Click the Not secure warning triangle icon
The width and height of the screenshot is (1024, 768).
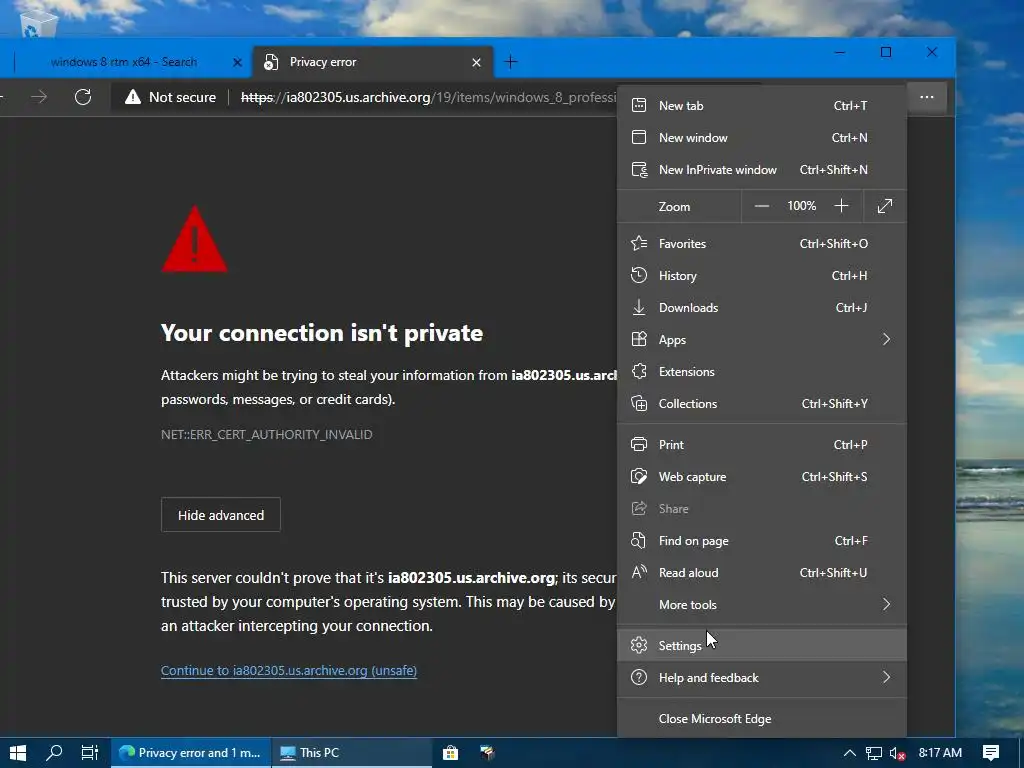pos(133,97)
